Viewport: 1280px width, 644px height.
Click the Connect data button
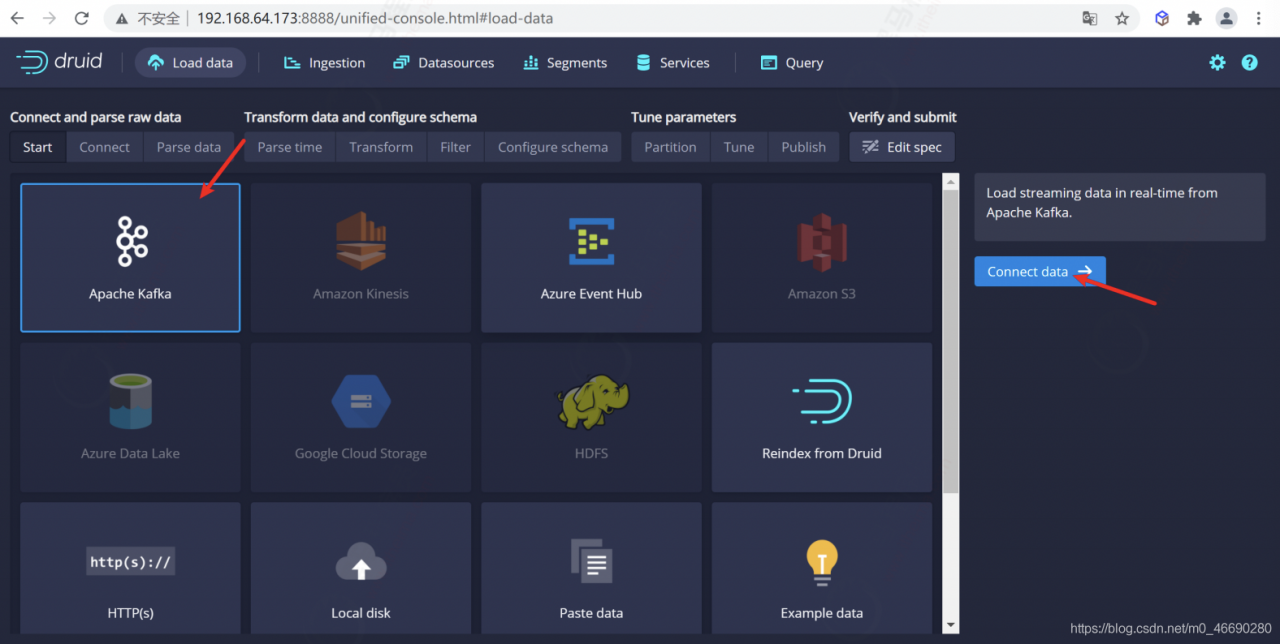[1040, 271]
